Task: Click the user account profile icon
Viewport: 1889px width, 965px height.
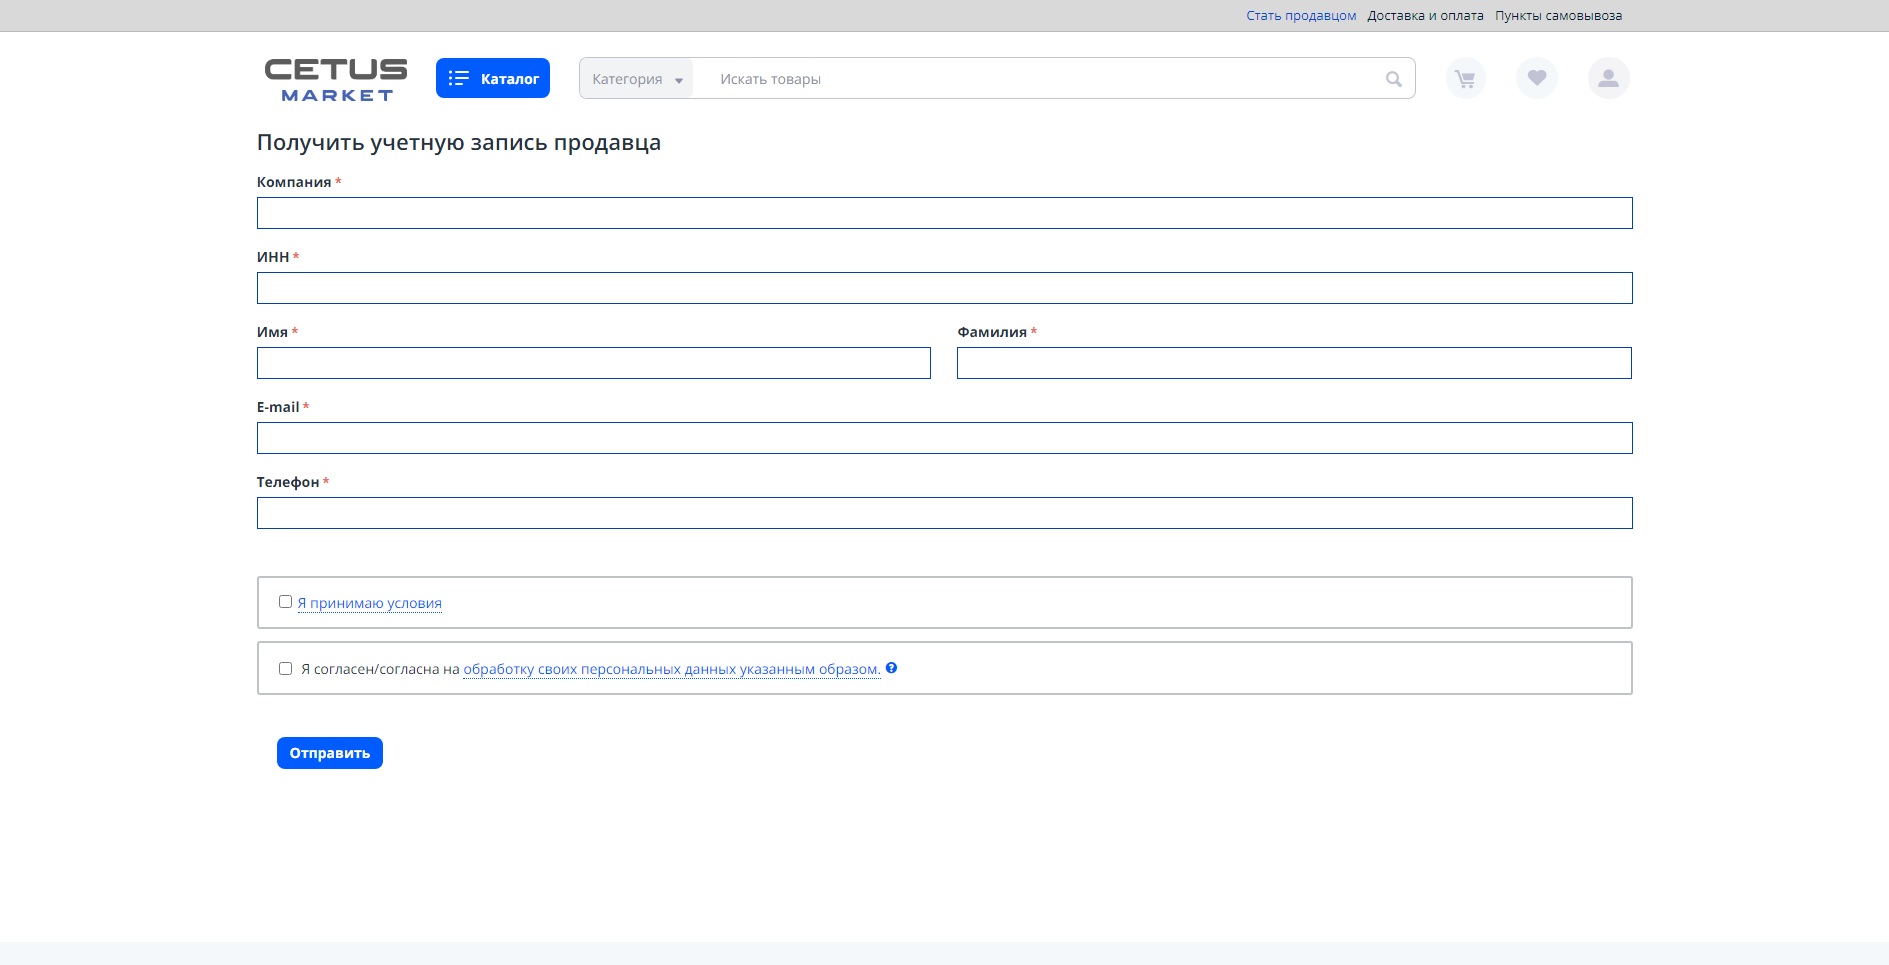Action: click(1608, 78)
